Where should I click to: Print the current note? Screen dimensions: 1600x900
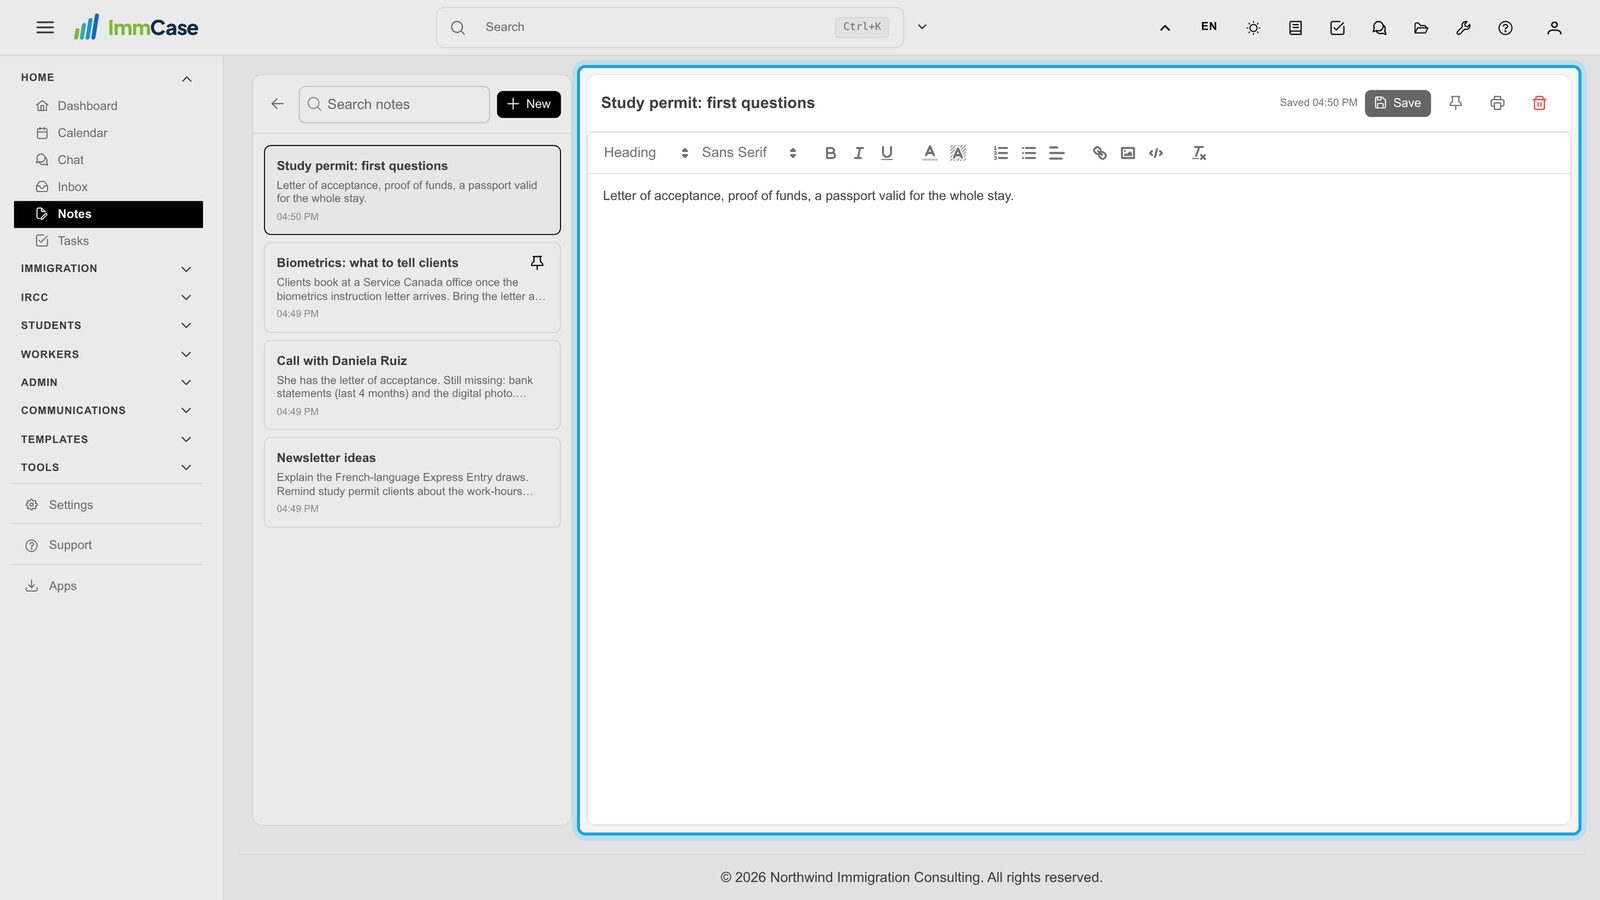click(x=1497, y=103)
